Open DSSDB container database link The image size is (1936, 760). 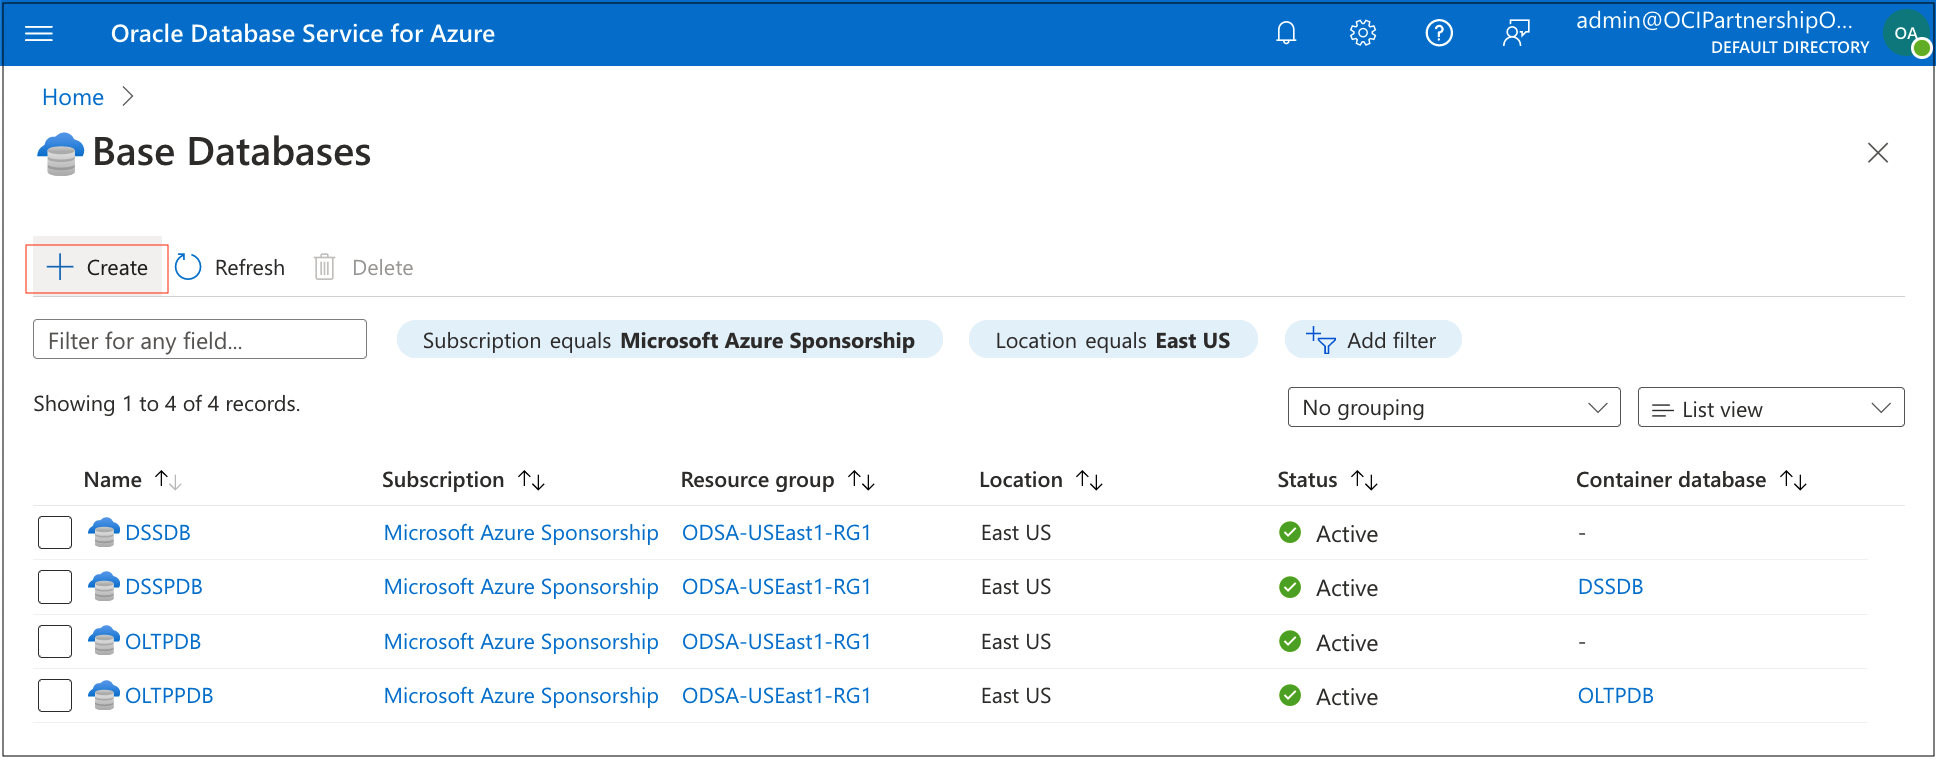tap(1610, 587)
